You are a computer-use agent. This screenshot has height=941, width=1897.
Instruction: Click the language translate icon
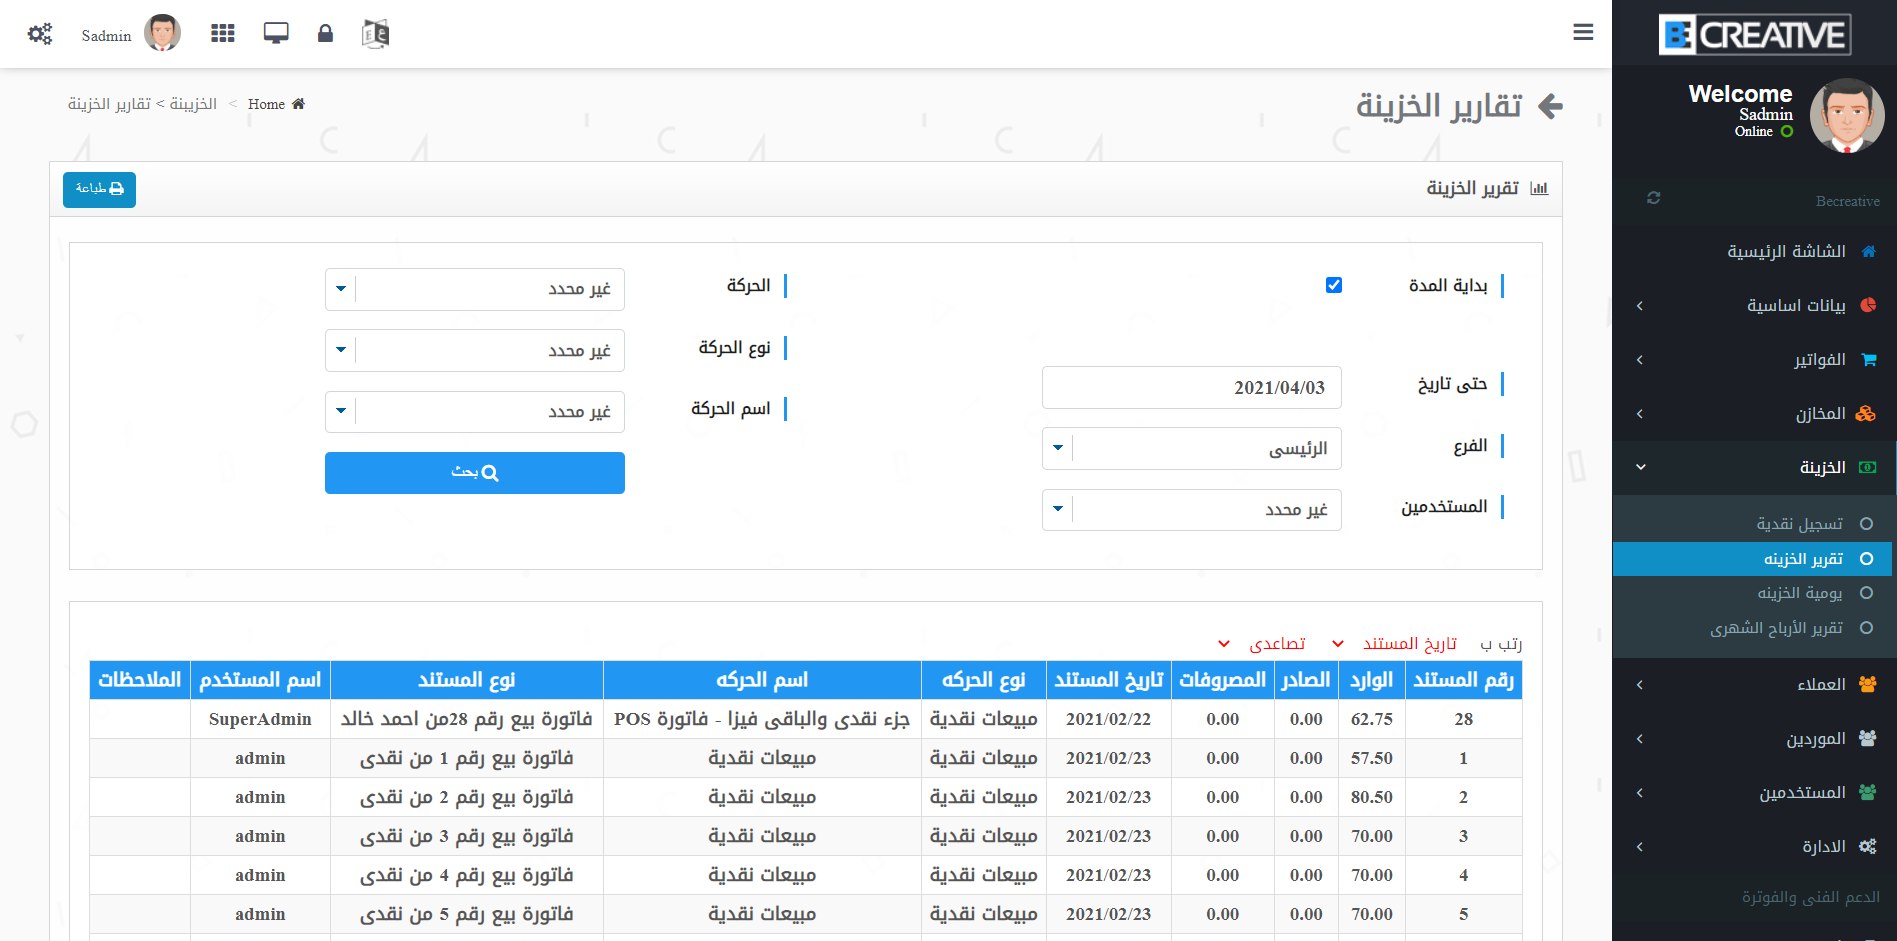click(x=375, y=34)
